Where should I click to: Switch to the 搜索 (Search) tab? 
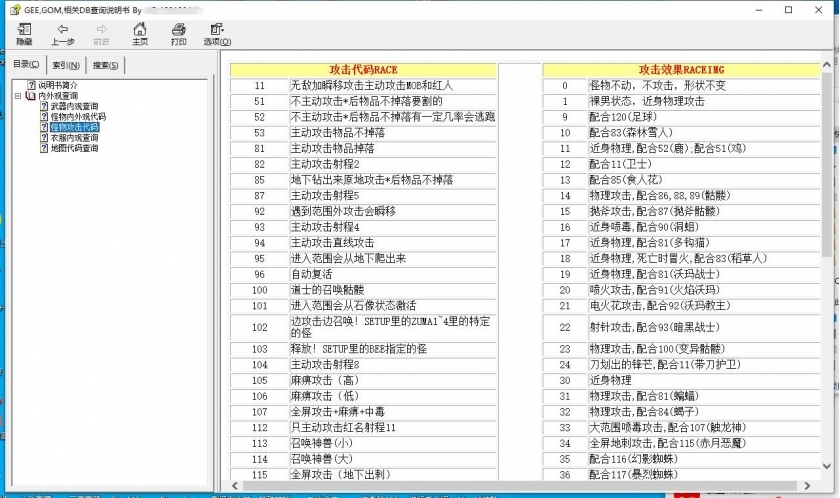pyautogui.click(x=105, y=65)
